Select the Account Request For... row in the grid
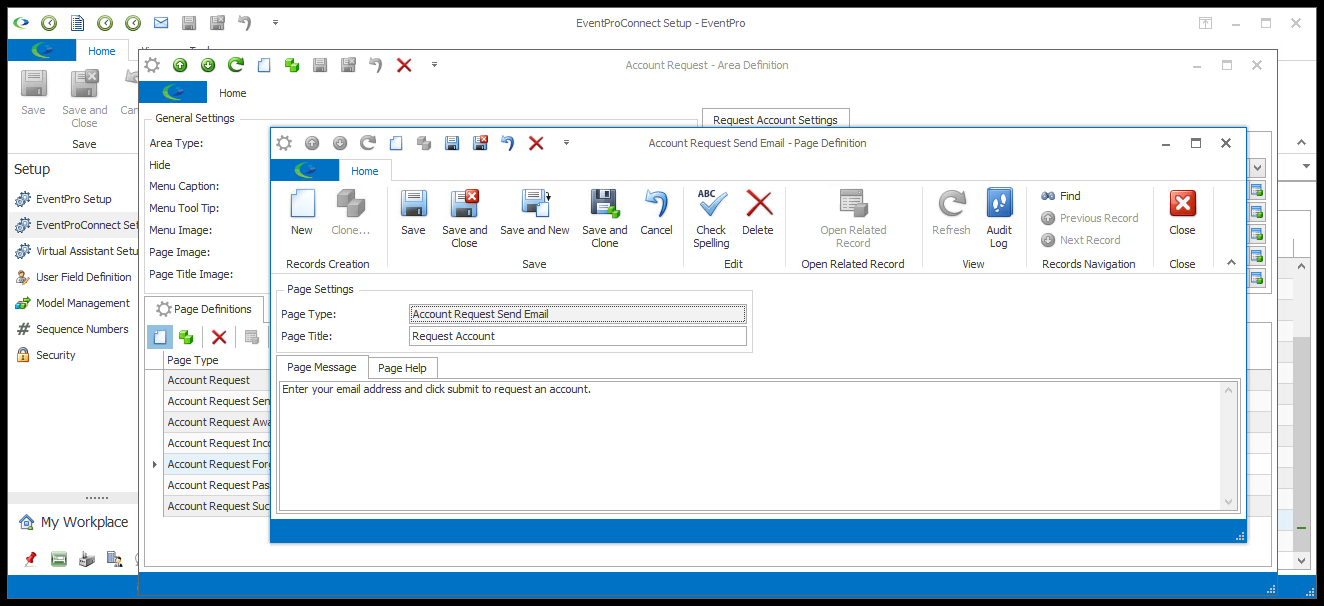Viewport: 1324px width, 606px height. (217, 464)
